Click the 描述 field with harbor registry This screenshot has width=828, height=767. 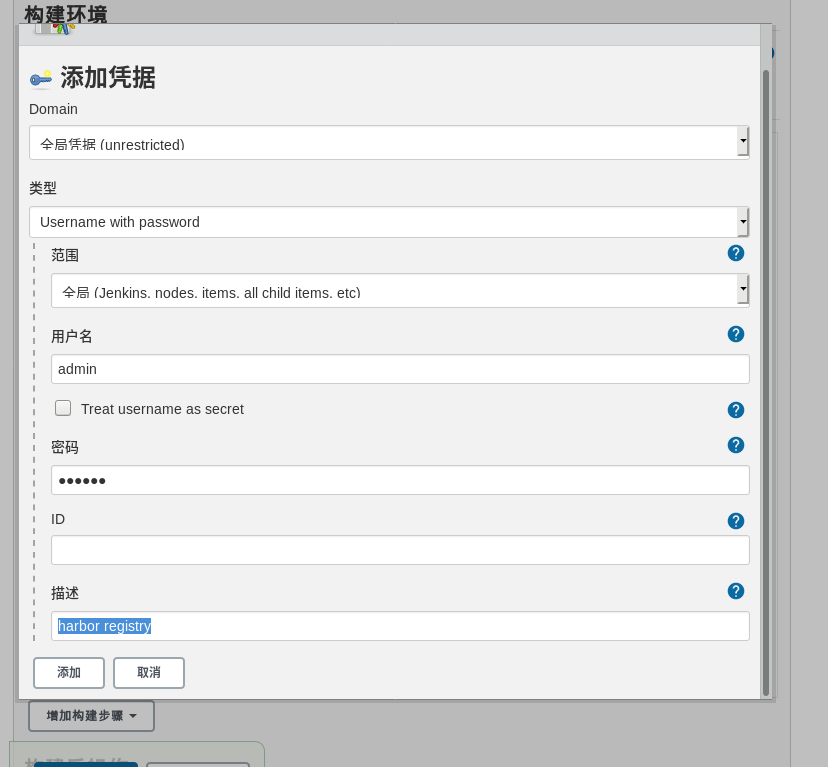click(400, 626)
